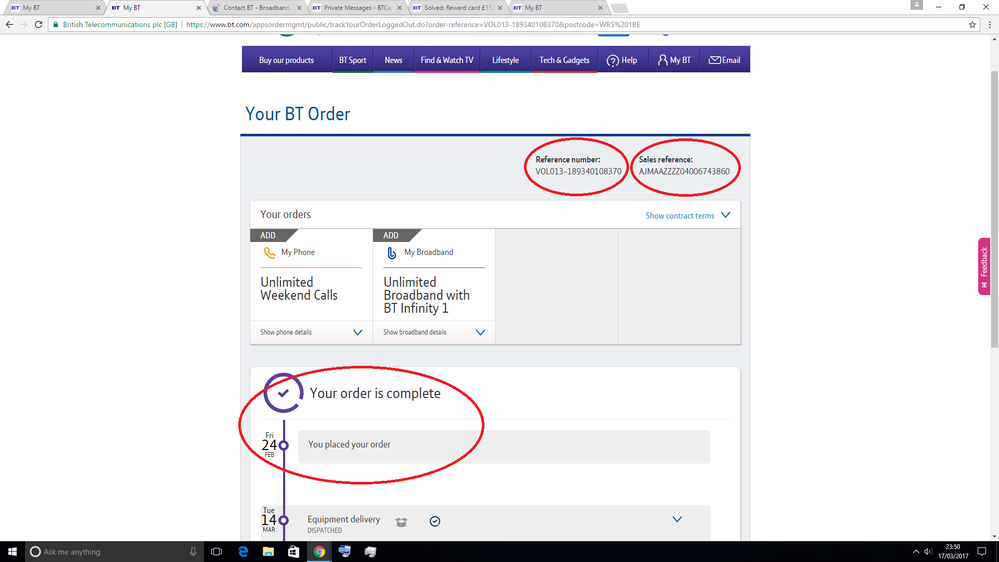Go back using browser back arrow

(9, 24)
